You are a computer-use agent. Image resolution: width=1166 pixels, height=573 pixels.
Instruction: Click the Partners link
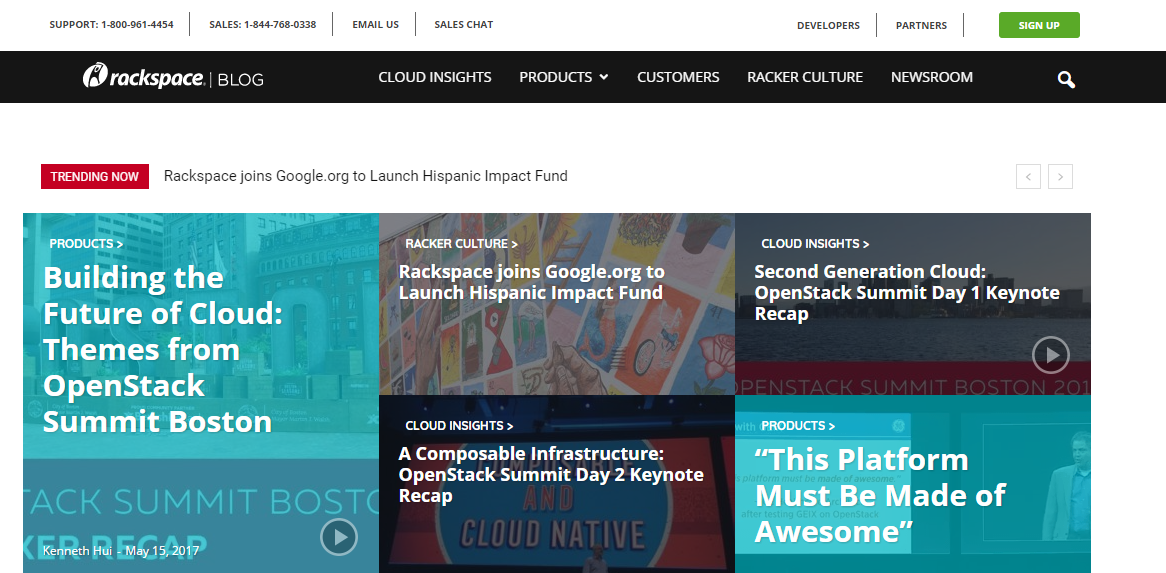[921, 25]
